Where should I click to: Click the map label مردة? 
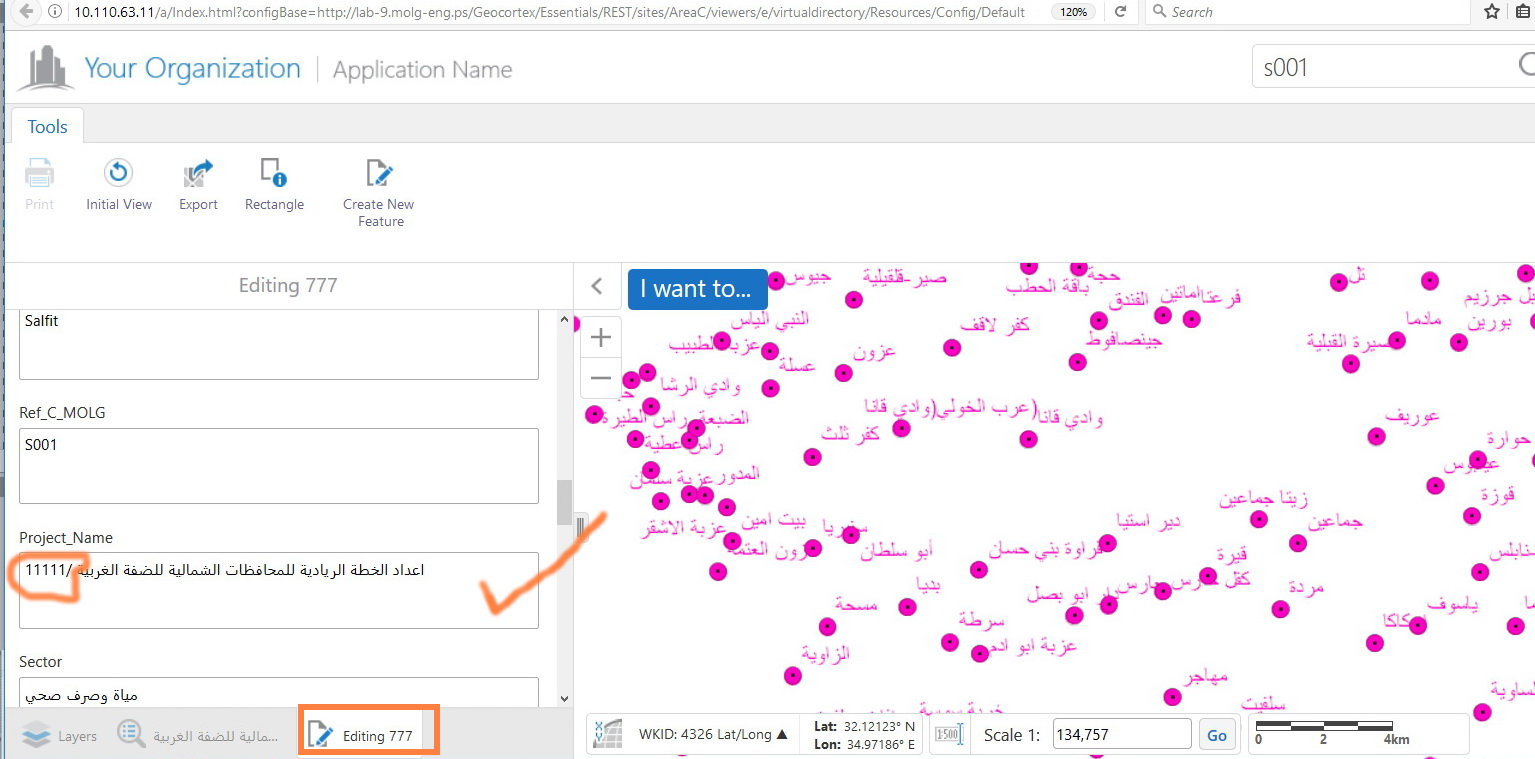coord(1307,587)
